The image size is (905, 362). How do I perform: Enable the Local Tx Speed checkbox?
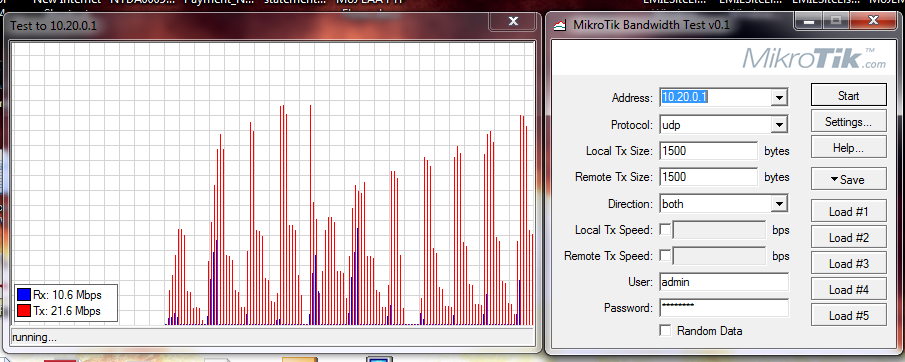[x=665, y=230]
